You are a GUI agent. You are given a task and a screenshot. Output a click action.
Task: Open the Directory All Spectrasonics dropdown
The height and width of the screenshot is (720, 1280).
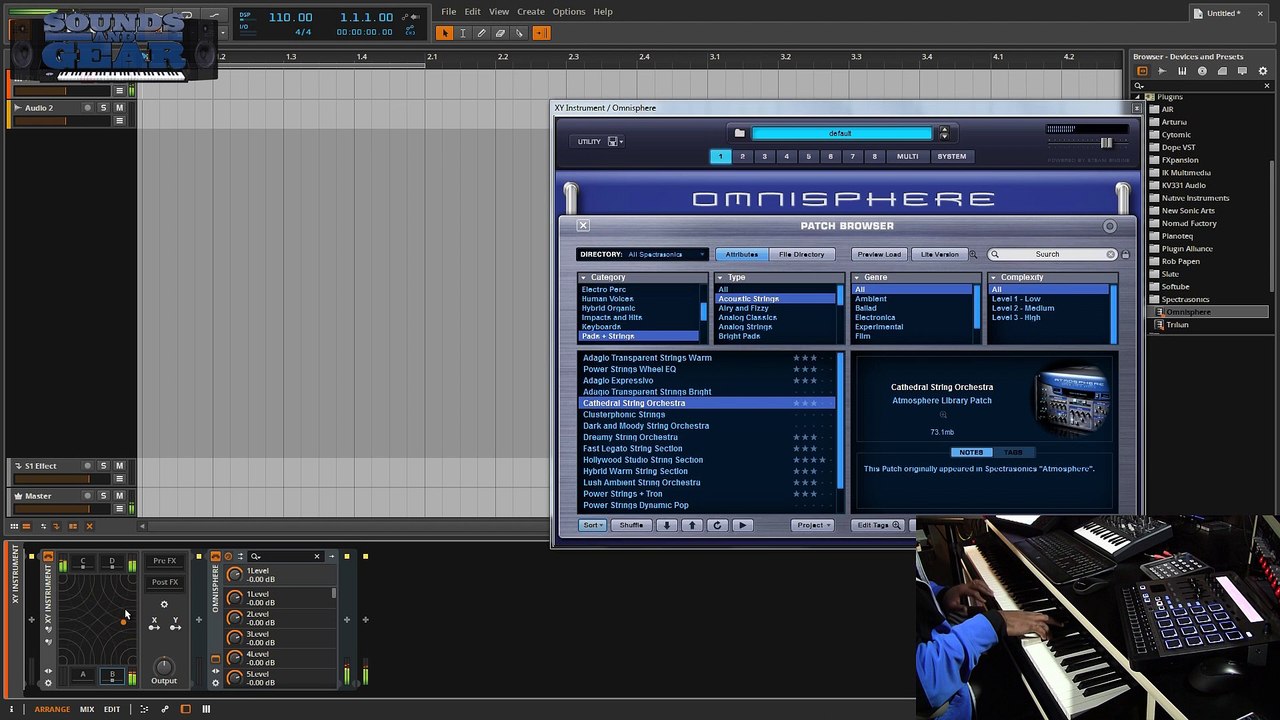point(642,255)
